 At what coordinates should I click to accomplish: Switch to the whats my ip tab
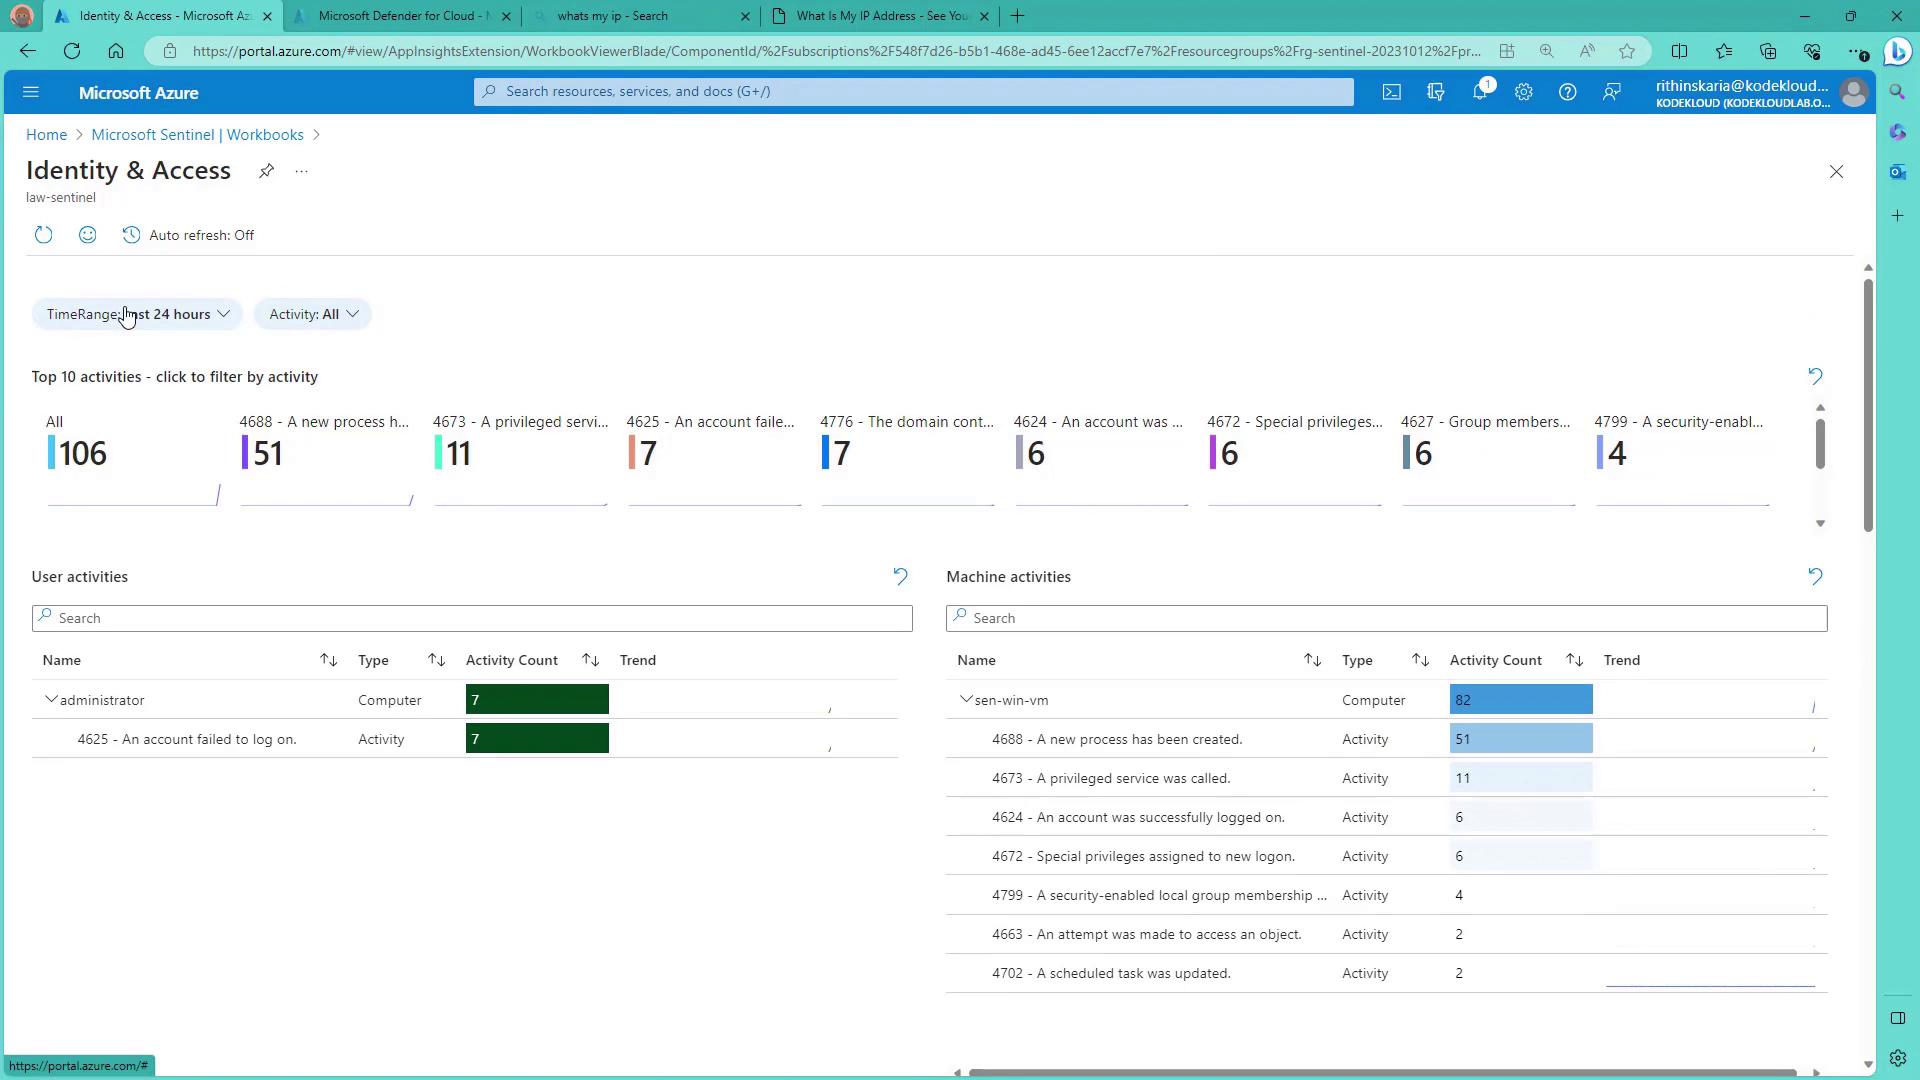[612, 16]
